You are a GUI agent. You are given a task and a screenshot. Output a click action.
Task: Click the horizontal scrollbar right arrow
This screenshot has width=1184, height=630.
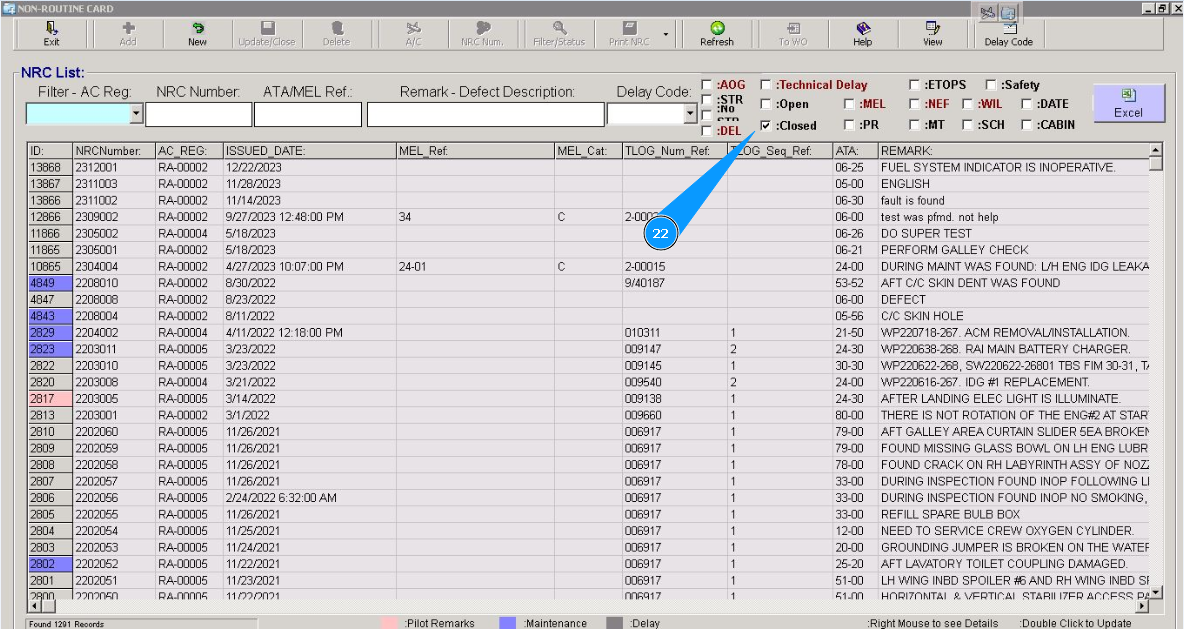(x=1142, y=606)
